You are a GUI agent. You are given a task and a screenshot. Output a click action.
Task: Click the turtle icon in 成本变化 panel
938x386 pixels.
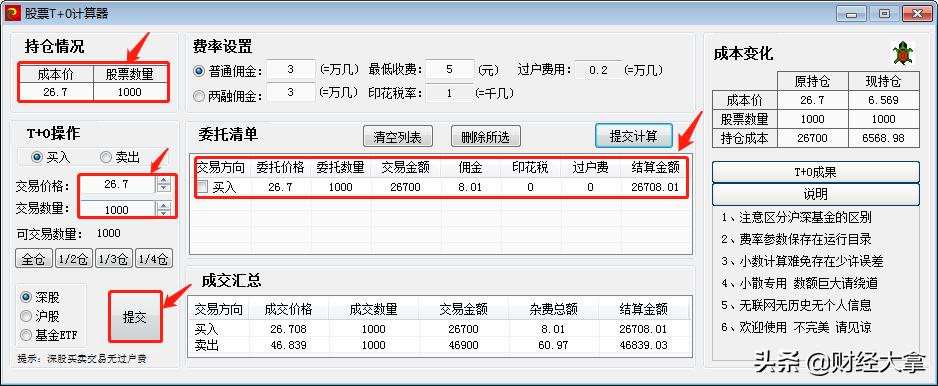[x=903, y=54]
